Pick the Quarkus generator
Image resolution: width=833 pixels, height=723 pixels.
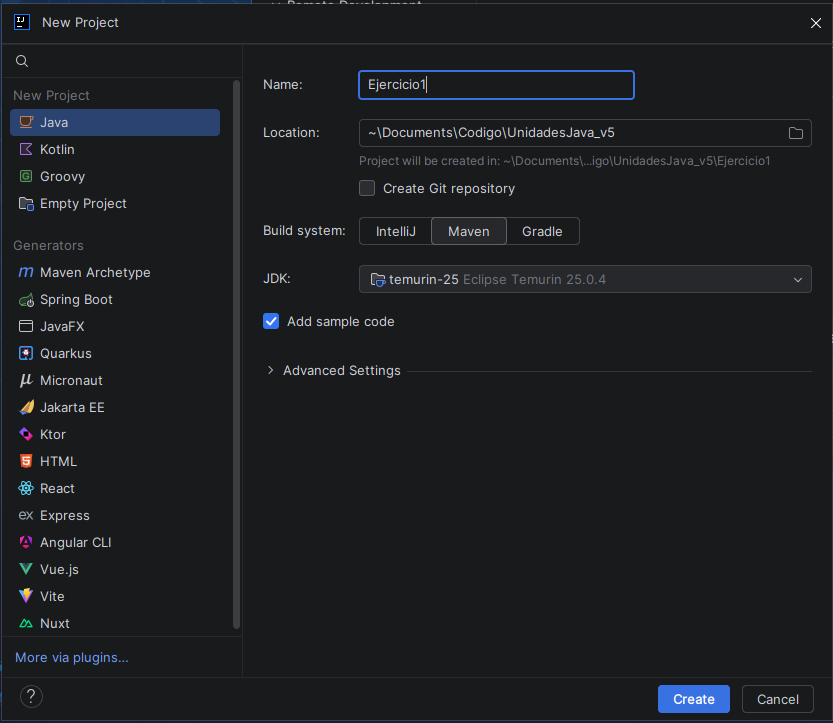115,353
